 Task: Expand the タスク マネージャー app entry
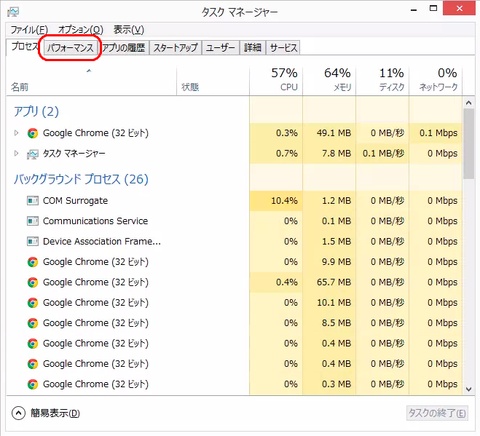coord(16,153)
